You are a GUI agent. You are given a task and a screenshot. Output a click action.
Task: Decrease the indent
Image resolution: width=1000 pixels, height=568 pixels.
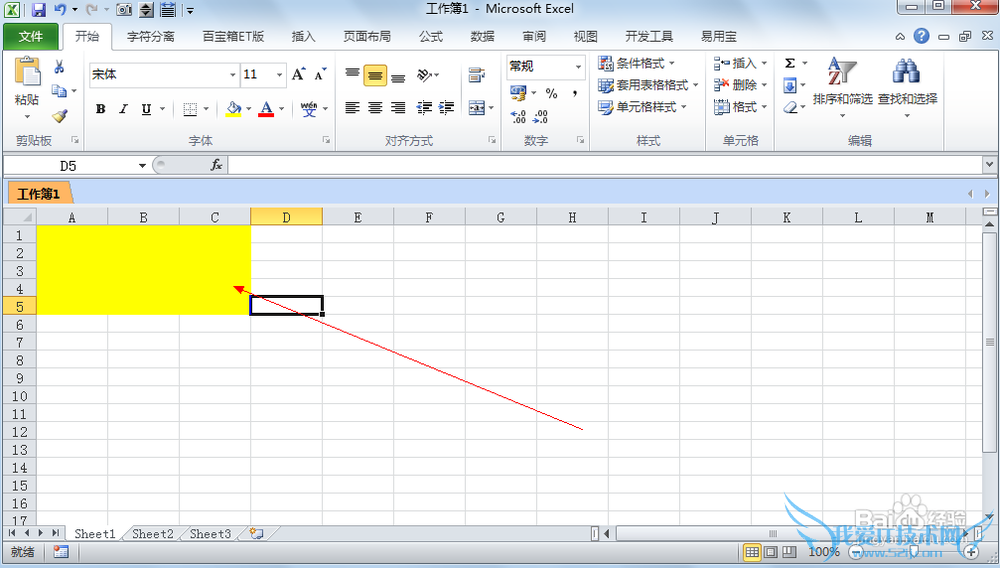click(424, 108)
